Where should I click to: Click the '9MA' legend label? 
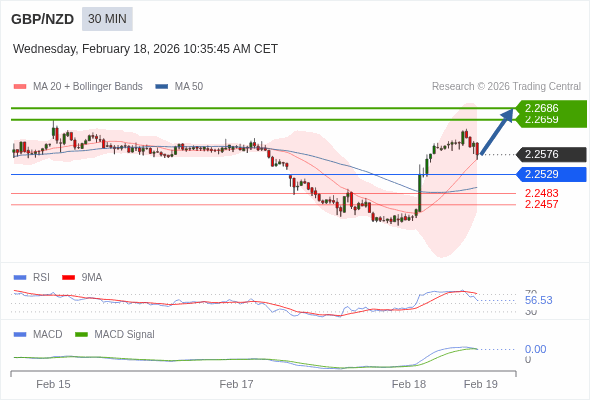coord(92,278)
